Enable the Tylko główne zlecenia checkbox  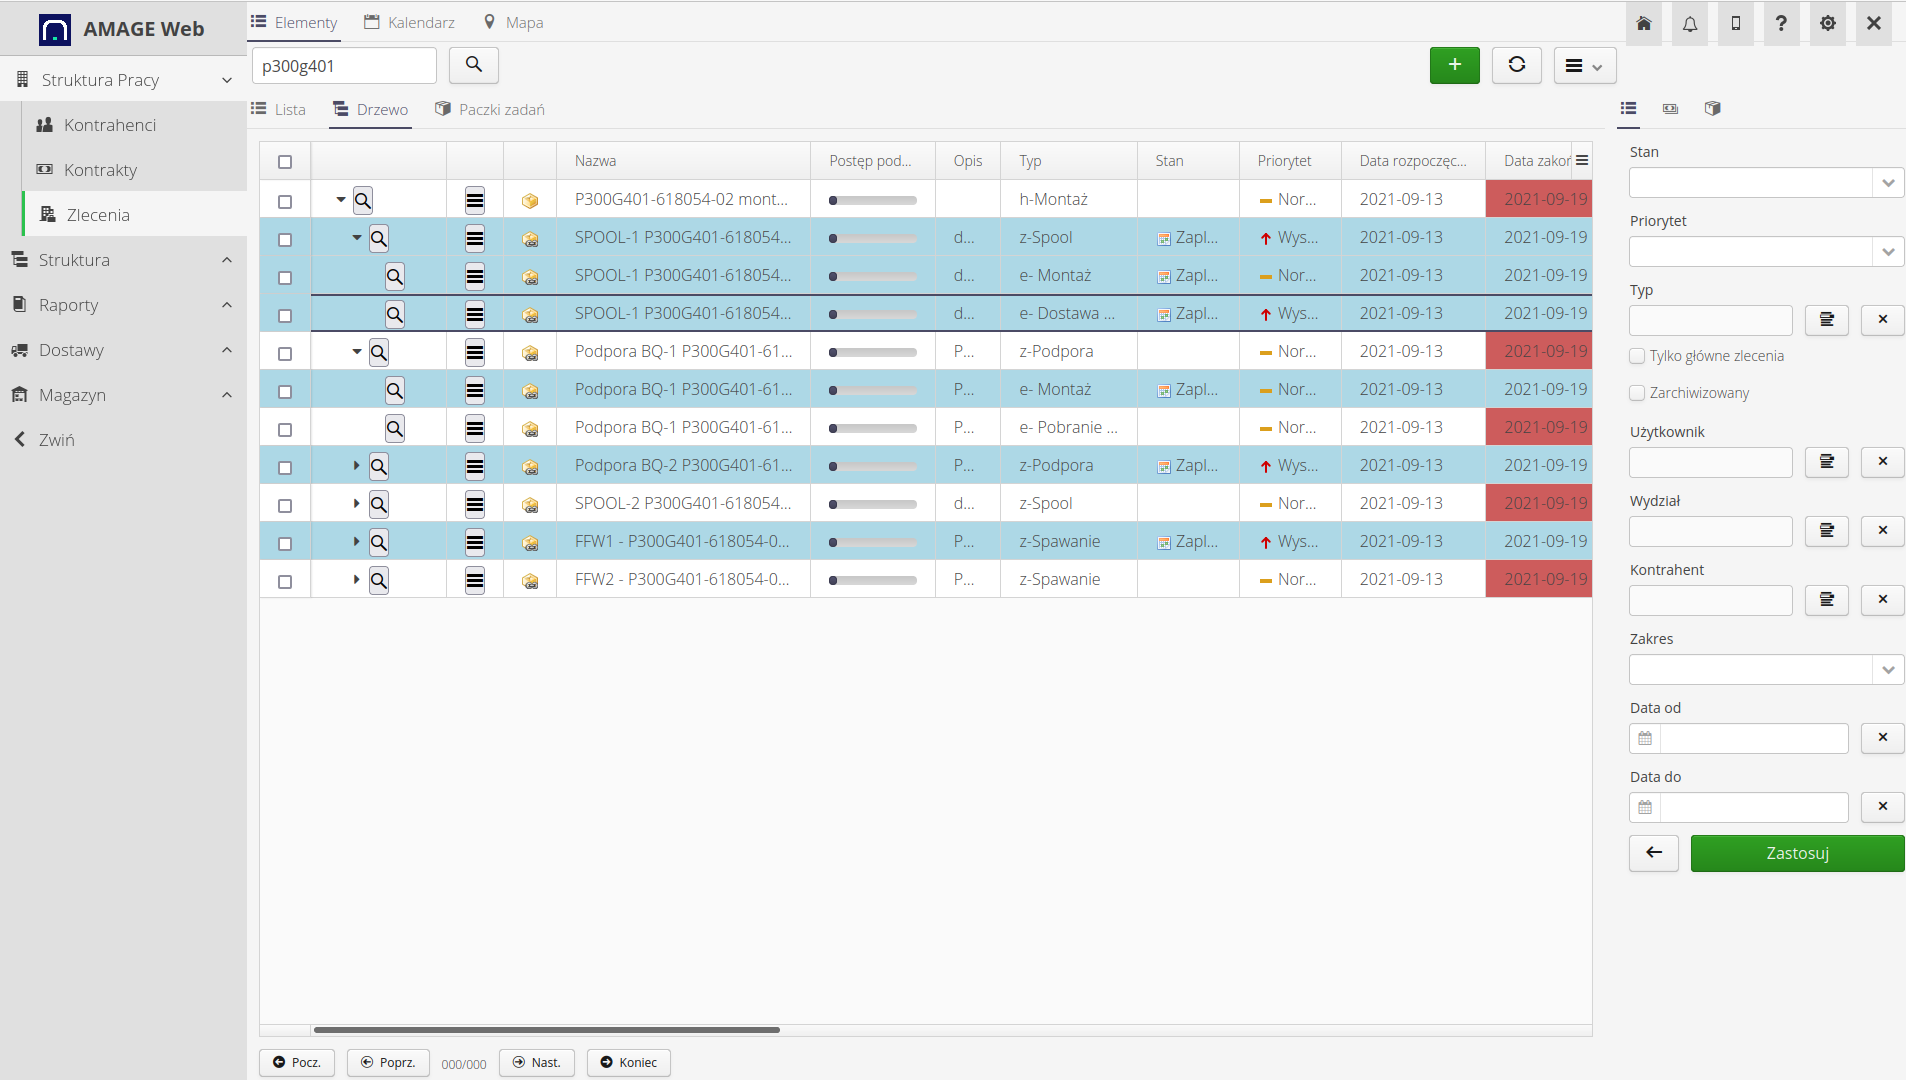click(1637, 356)
